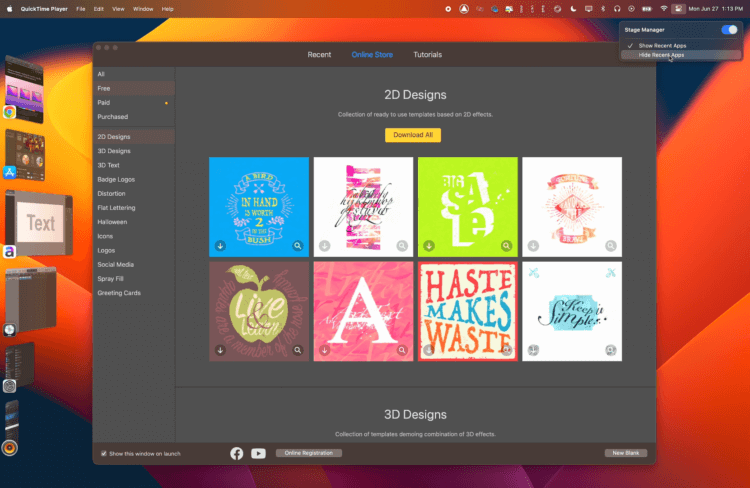Select 'Show Recent Apps' option
Screen dimensions: 750x488
coord(662,45)
